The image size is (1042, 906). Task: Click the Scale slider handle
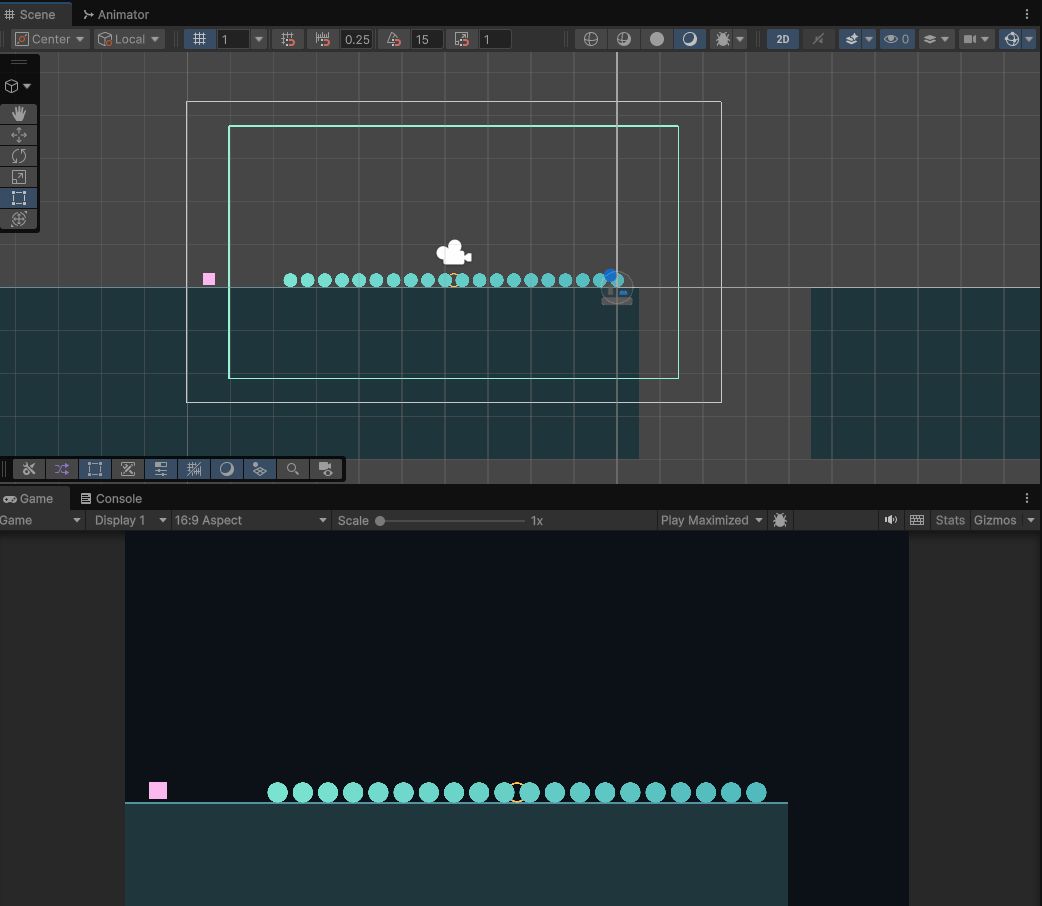(380, 520)
